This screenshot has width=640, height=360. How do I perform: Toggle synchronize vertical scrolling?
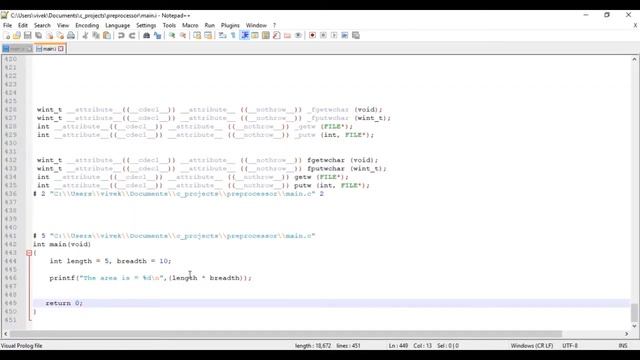coord(197,36)
